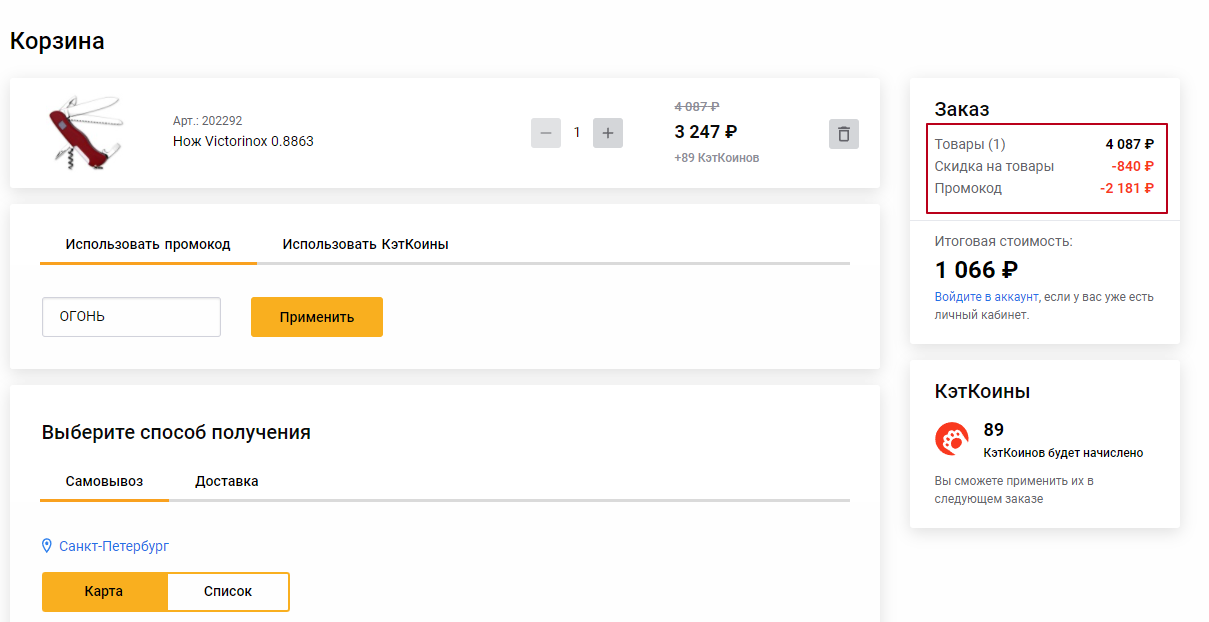
Task: Change city via Санкт-Петербург link
Action: [x=114, y=546]
